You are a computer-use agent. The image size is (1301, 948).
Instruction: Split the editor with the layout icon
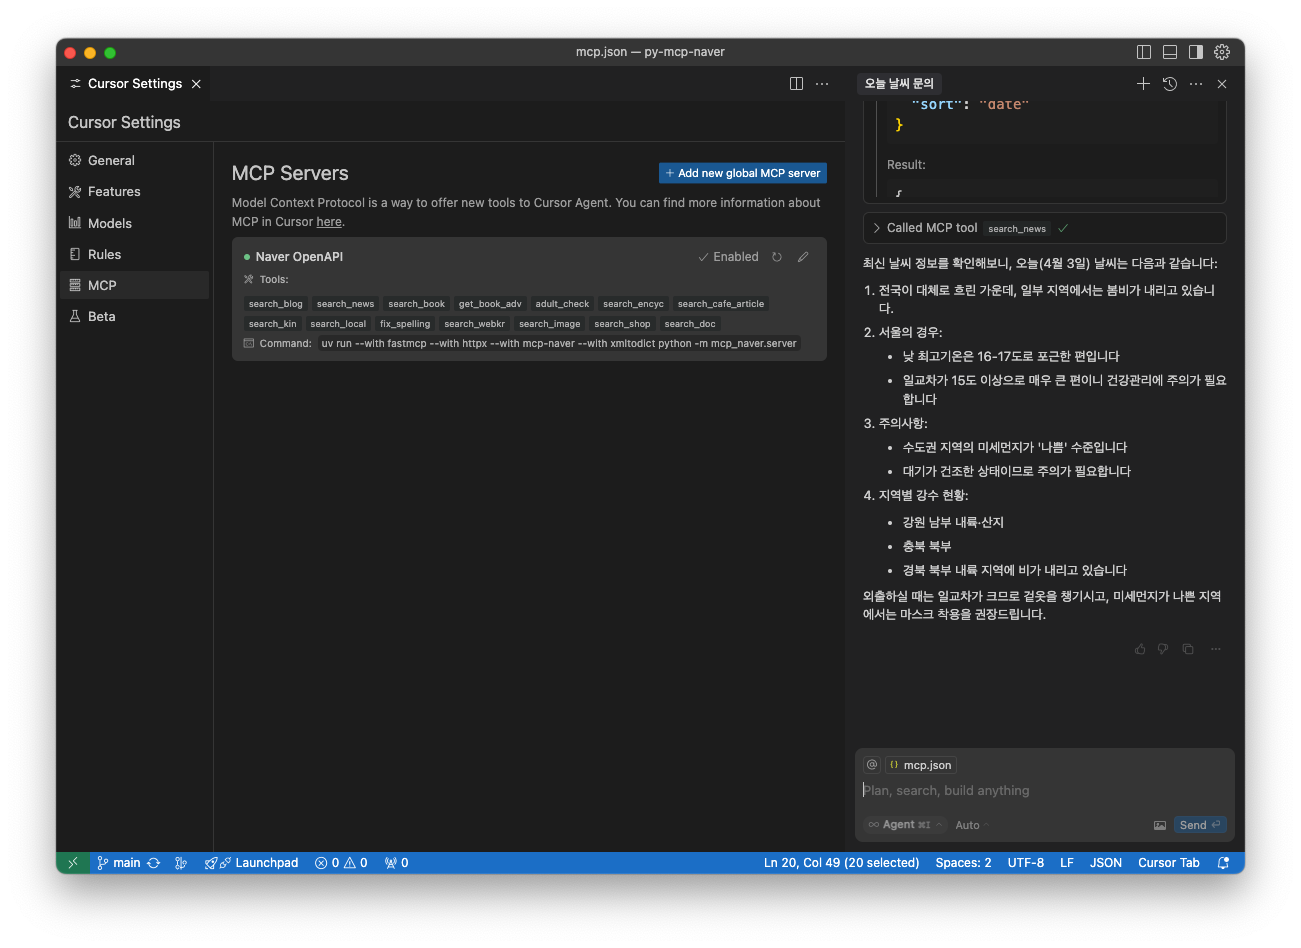[x=796, y=84]
